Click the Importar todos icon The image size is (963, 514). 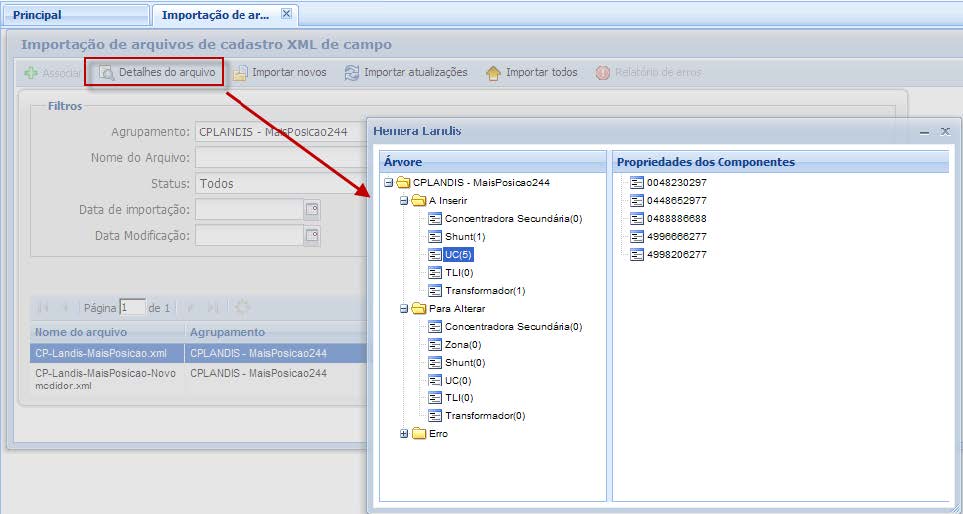coord(493,73)
